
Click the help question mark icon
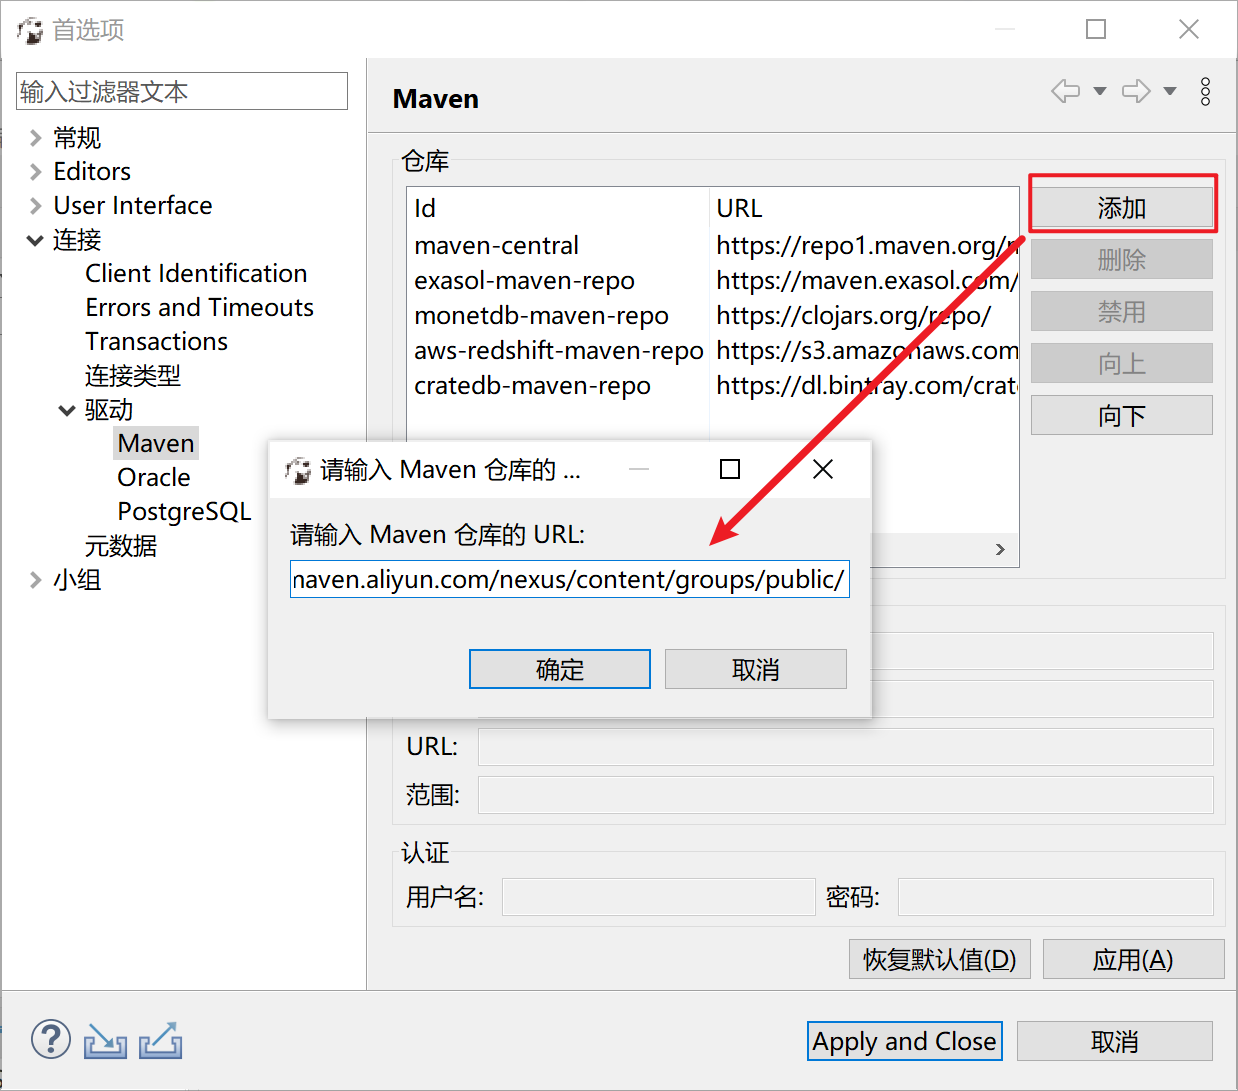coord(50,1039)
